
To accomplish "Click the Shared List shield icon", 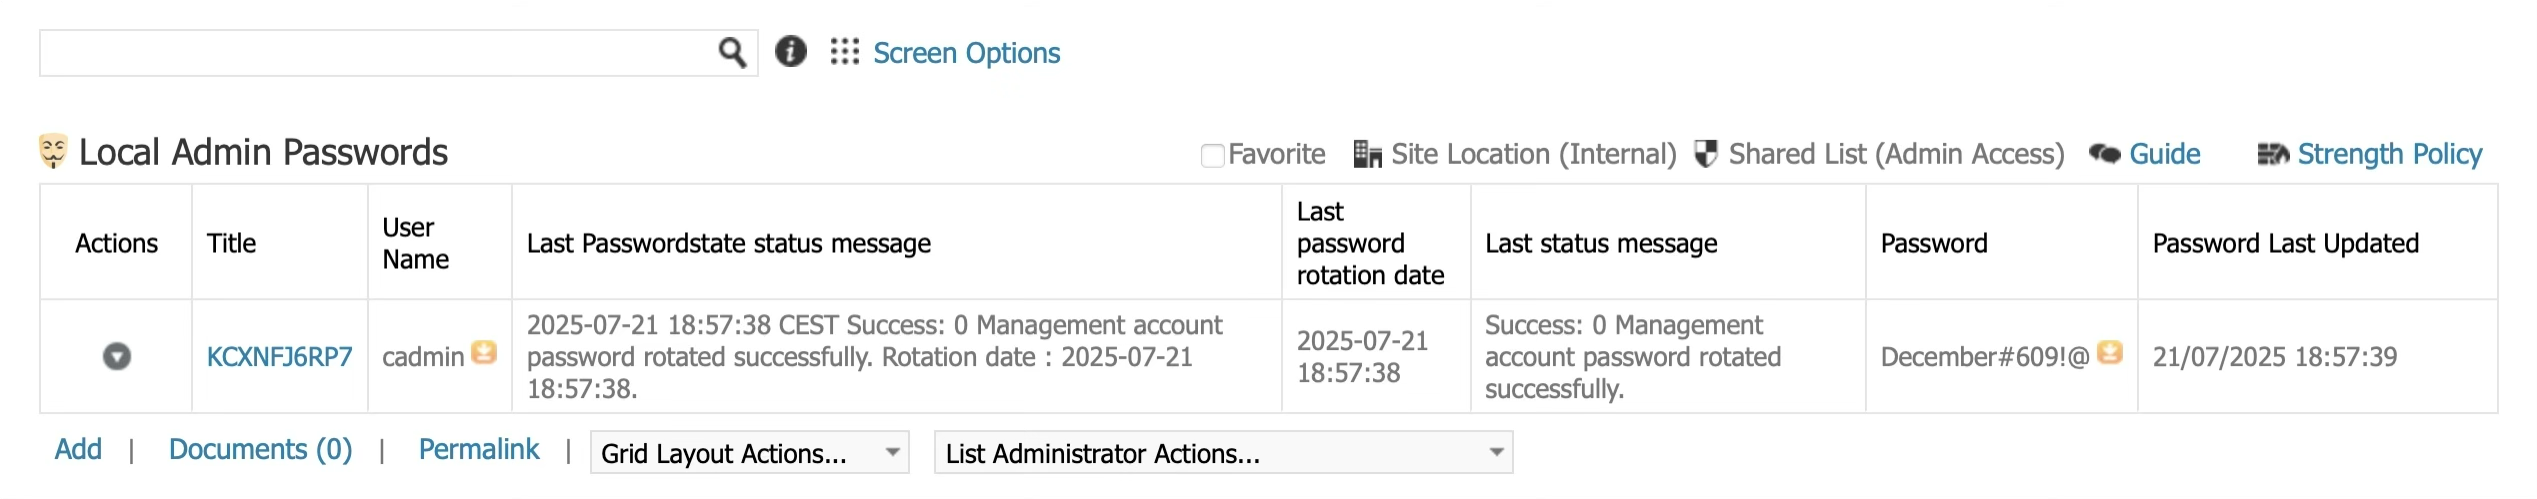I will click(x=1706, y=154).
